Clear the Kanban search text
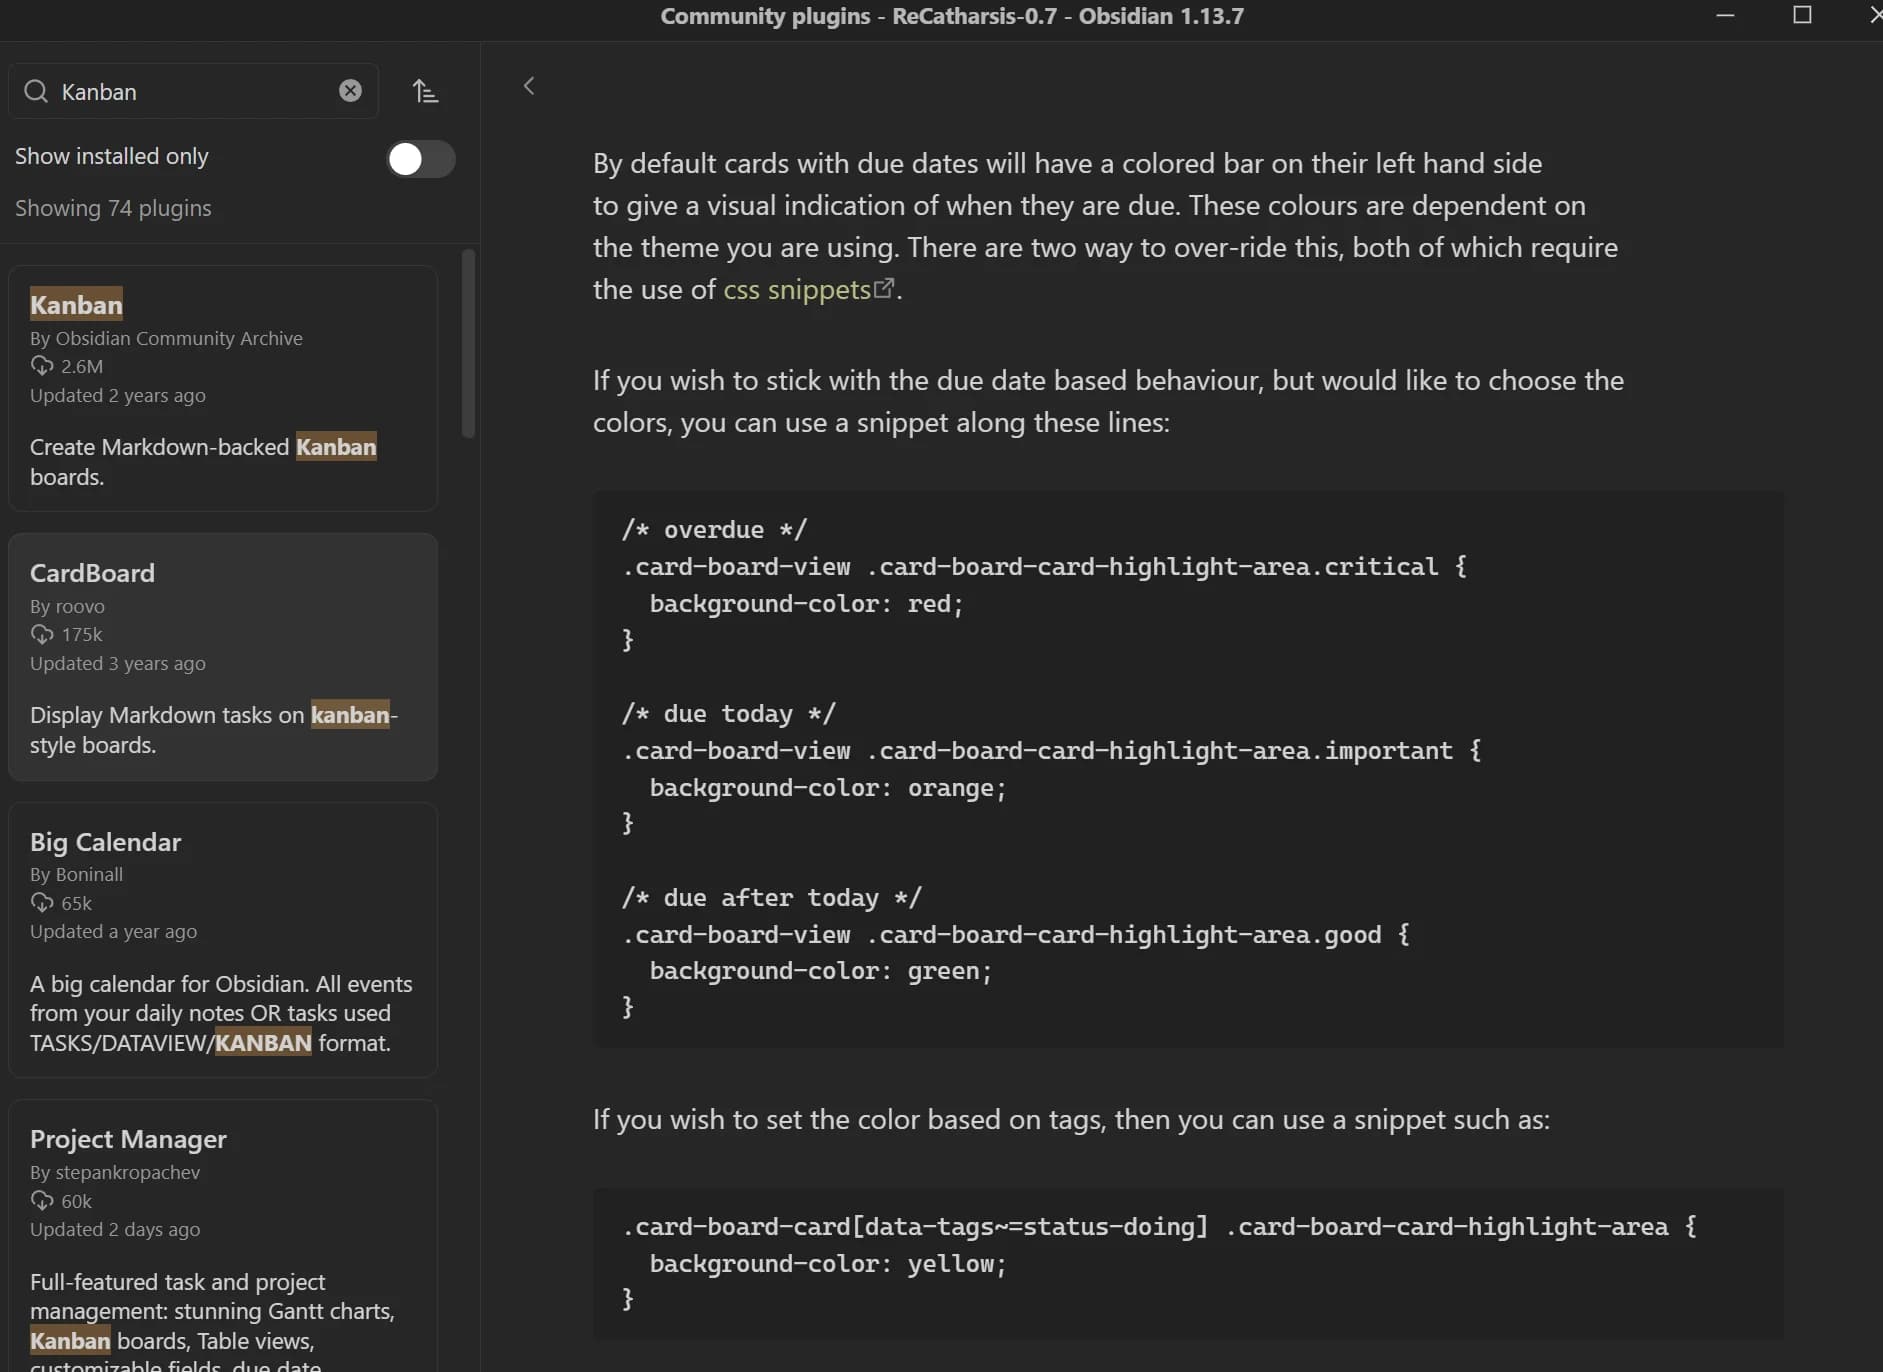 click(x=350, y=91)
